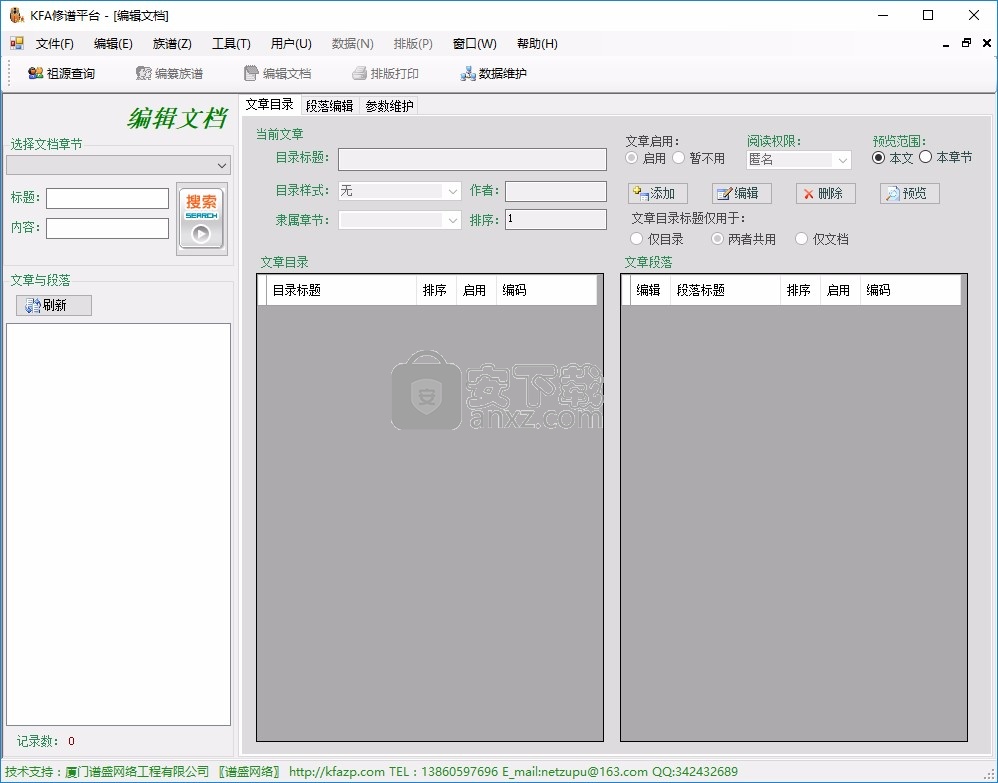Open the 编辑(E) menu
The height and width of the screenshot is (783, 998).
pyautogui.click(x=113, y=43)
